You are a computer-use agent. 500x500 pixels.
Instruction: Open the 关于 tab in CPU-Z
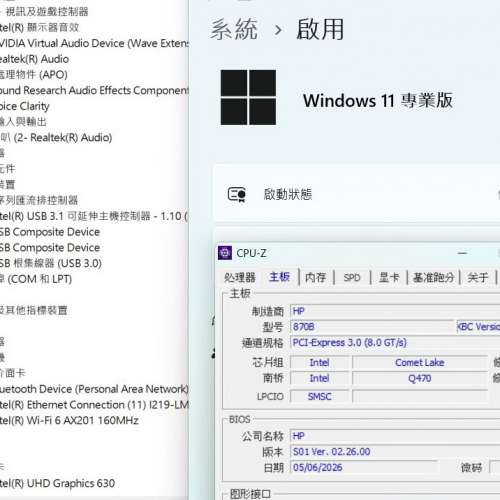point(478,277)
